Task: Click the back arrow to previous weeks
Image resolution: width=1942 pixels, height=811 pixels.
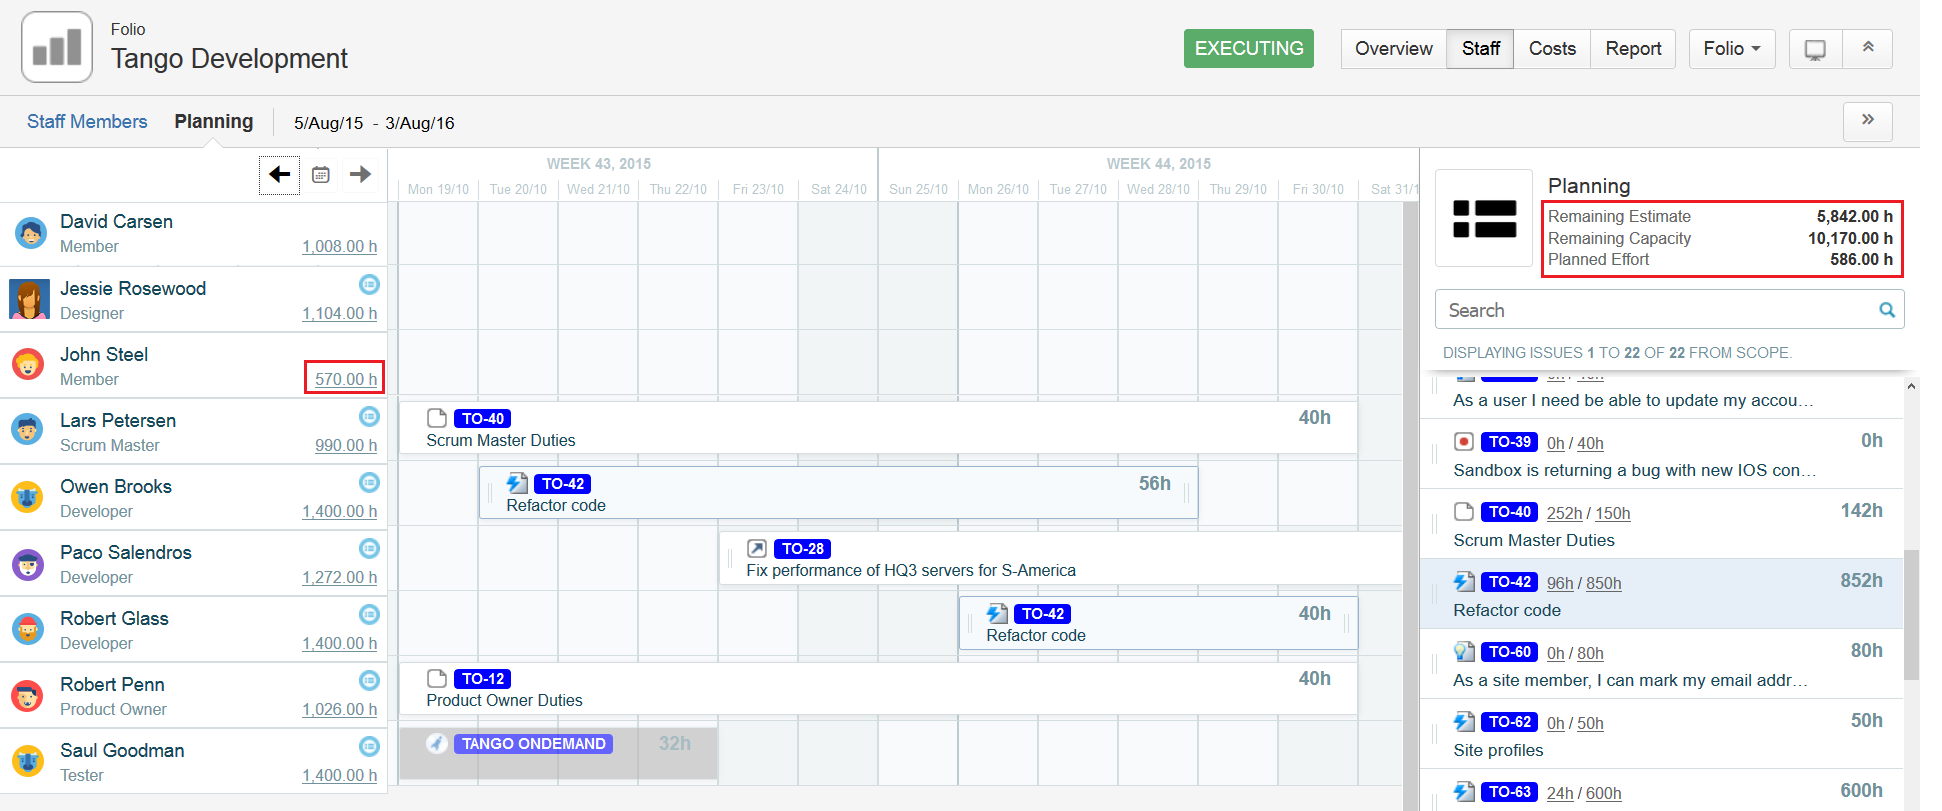Action: 279,175
